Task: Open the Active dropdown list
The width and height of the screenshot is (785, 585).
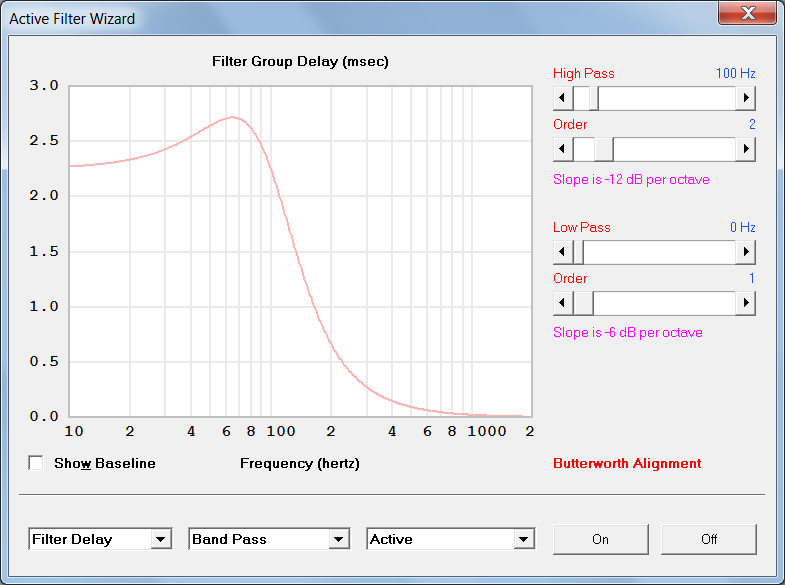Action: pyautogui.click(x=524, y=539)
